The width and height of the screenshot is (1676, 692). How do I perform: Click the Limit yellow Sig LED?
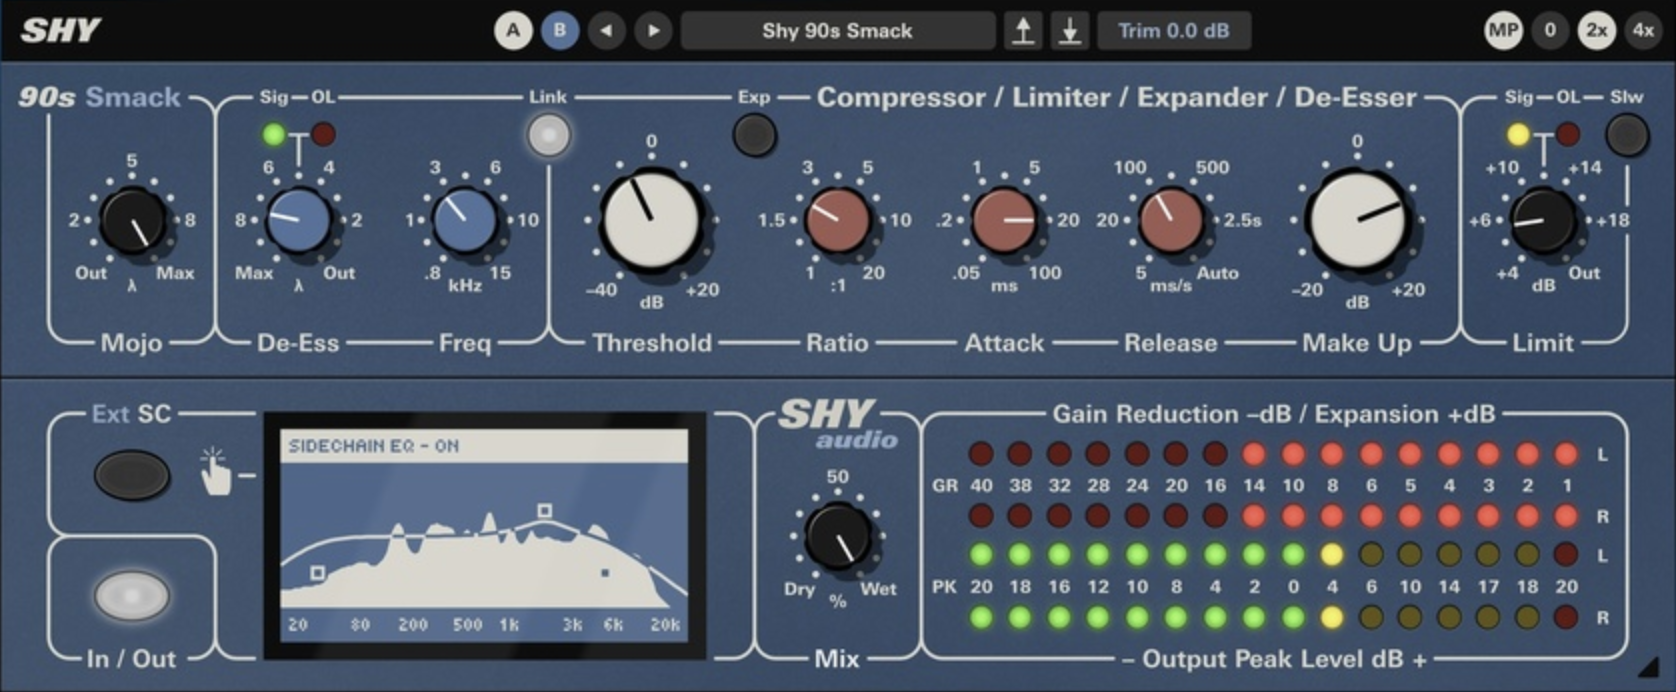(x=1518, y=134)
